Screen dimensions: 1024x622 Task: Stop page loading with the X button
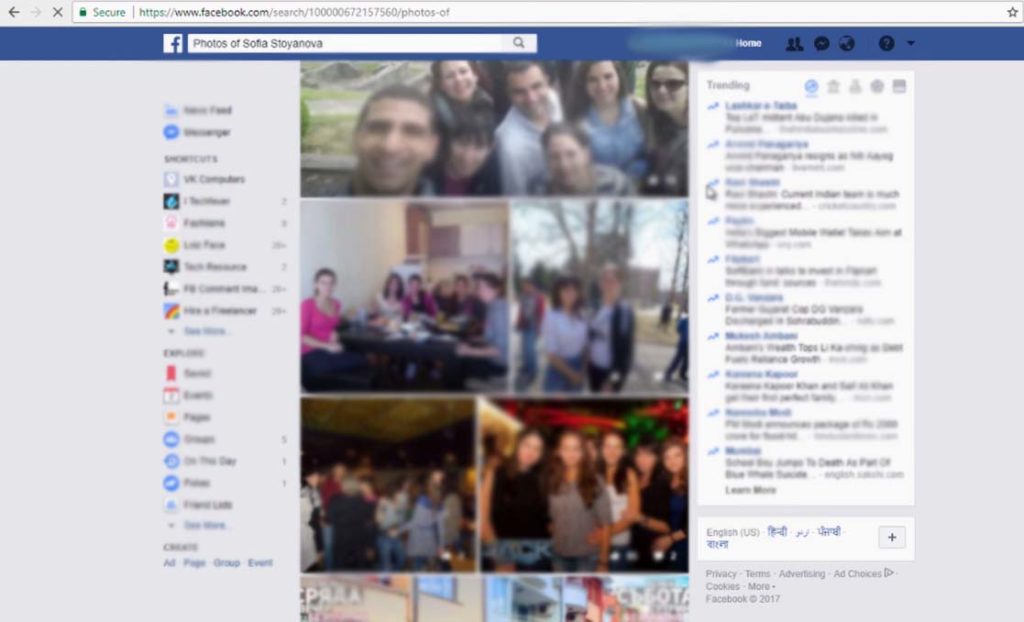[x=57, y=12]
